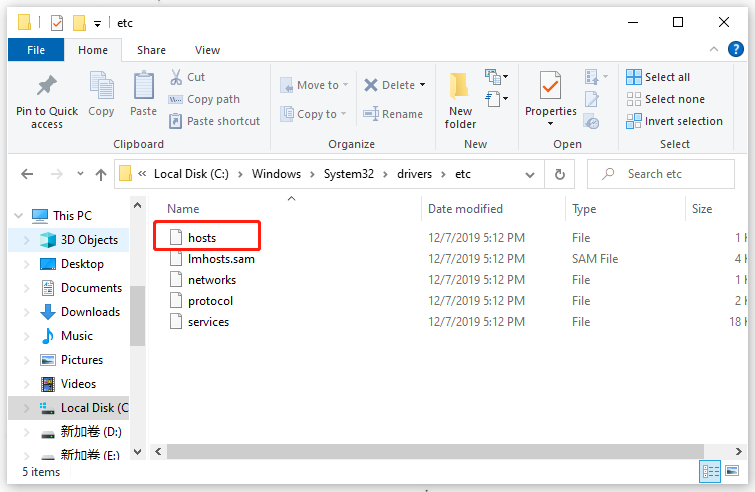Click the Paste shortcut icon
The image size is (755, 492).
coord(175,121)
